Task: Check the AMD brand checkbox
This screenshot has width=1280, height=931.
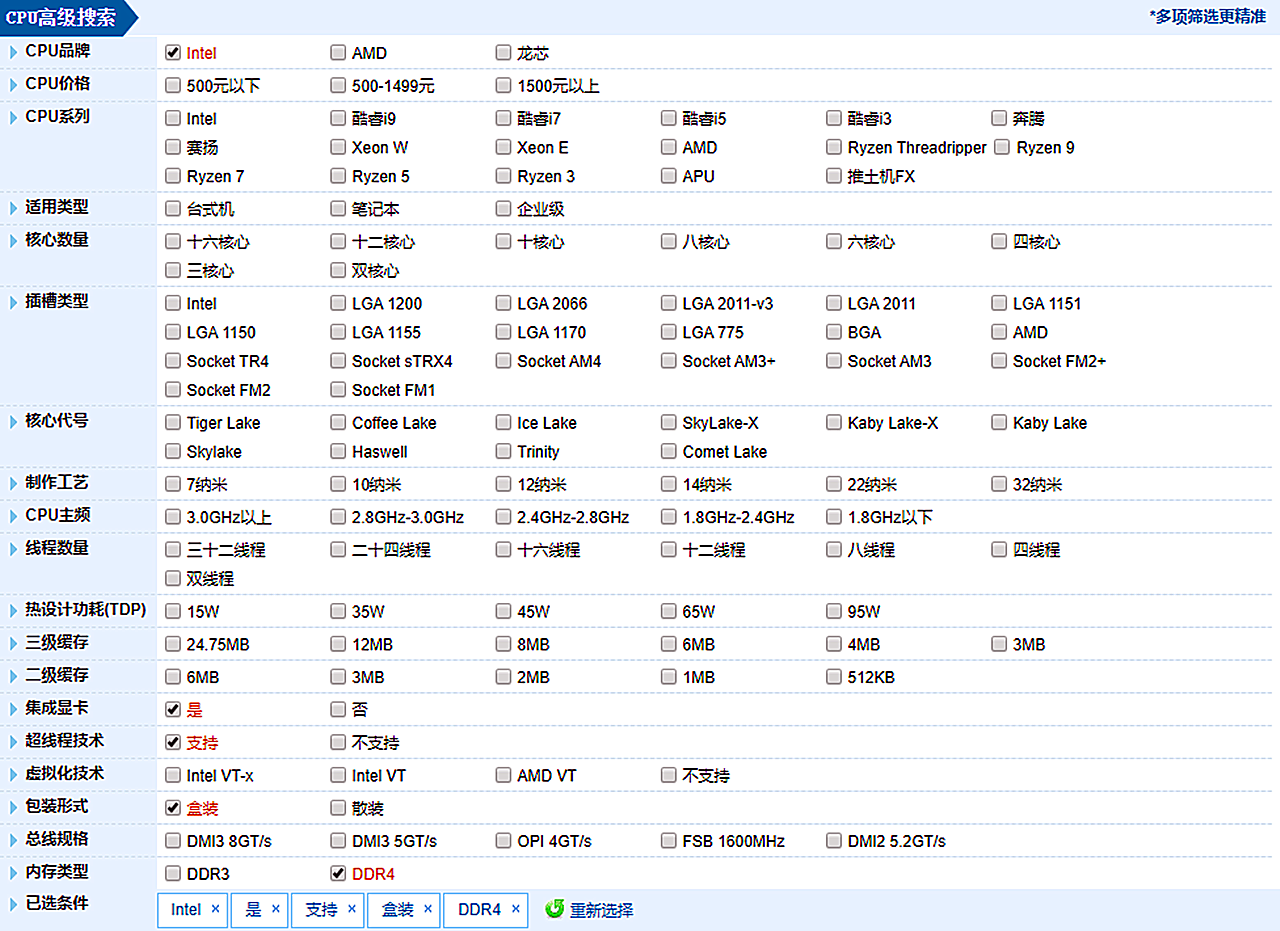Action: (x=338, y=52)
